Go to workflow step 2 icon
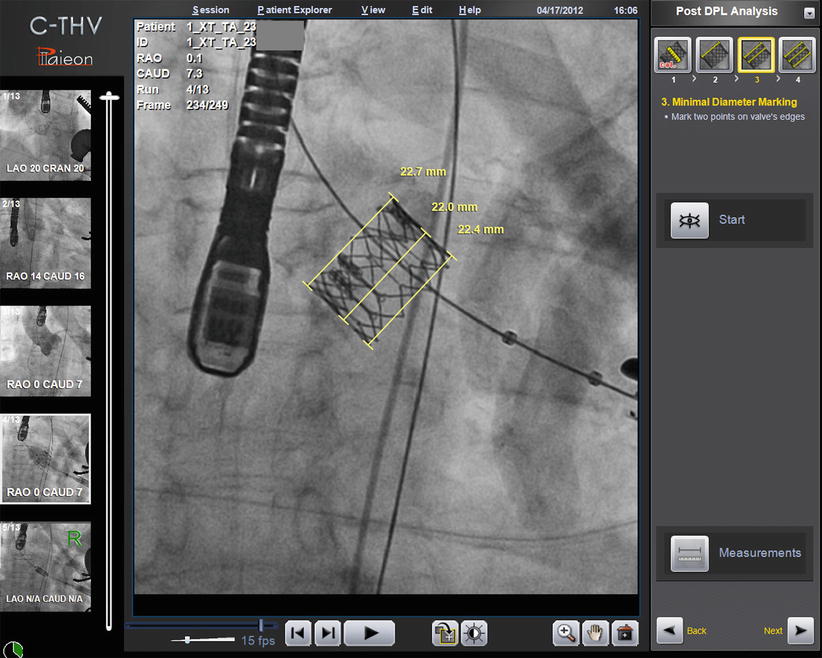Screen dimensions: 822x658 point(713,55)
